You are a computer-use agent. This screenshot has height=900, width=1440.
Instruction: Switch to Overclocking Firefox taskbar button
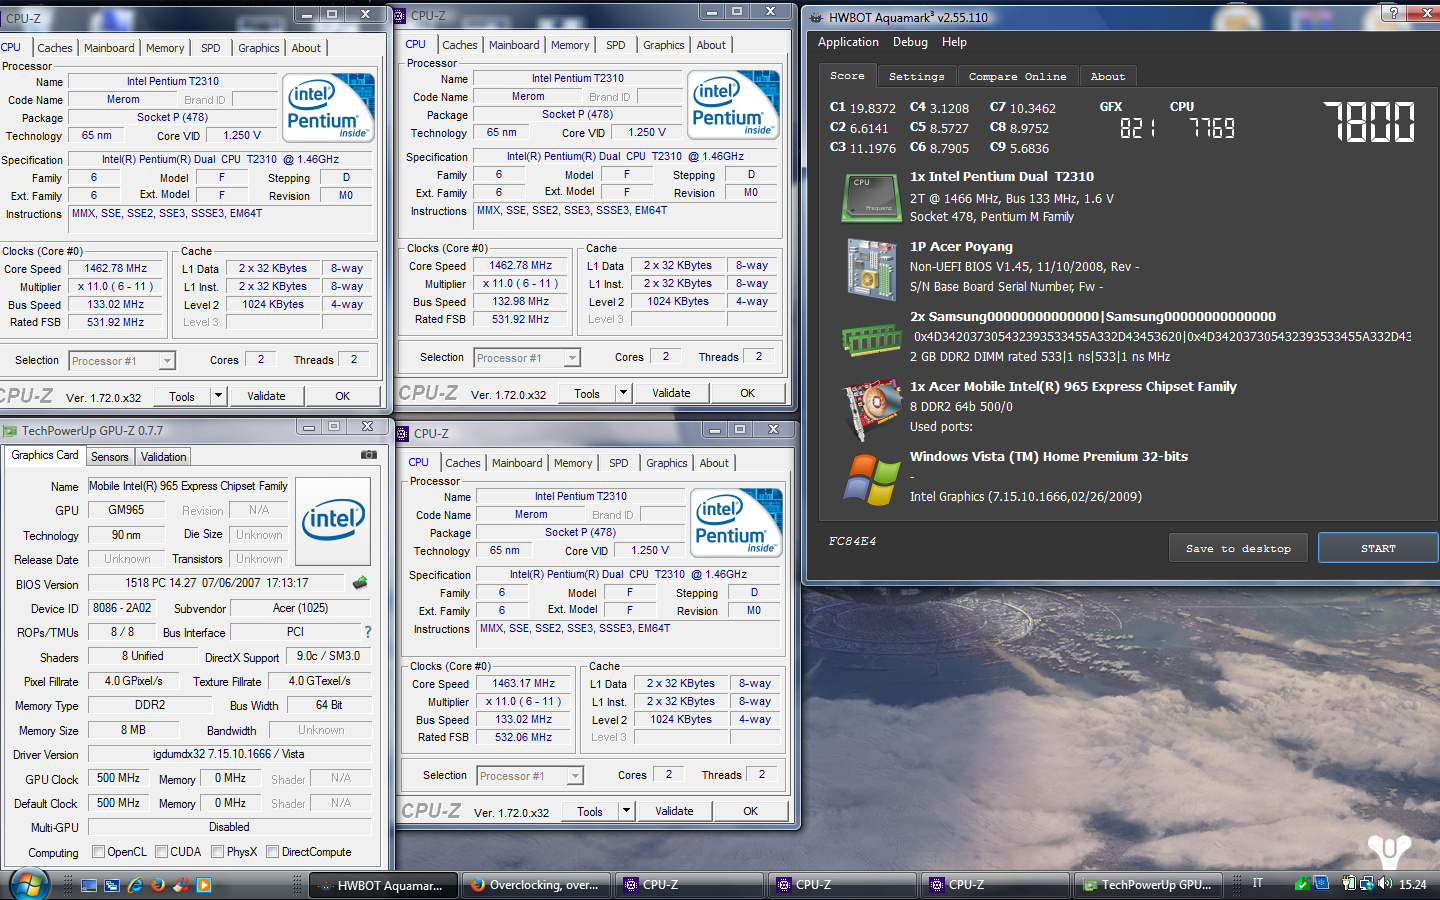(537, 885)
